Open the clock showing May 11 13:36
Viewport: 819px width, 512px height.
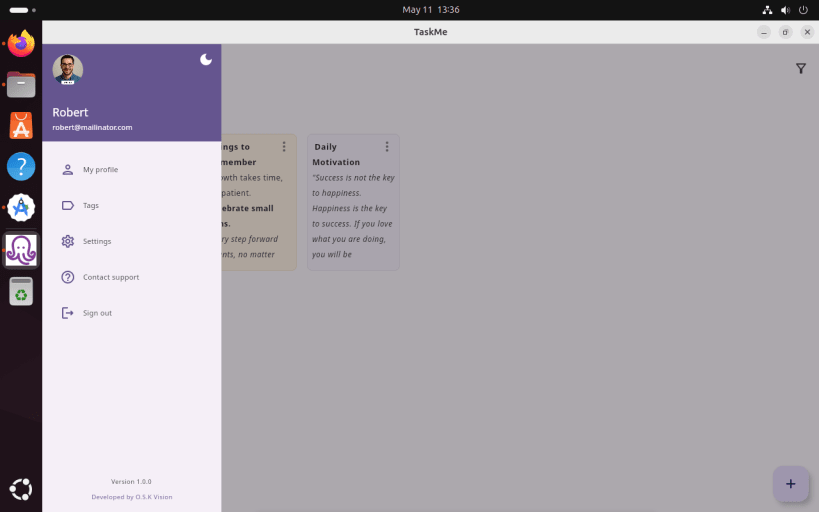[x=430, y=9]
